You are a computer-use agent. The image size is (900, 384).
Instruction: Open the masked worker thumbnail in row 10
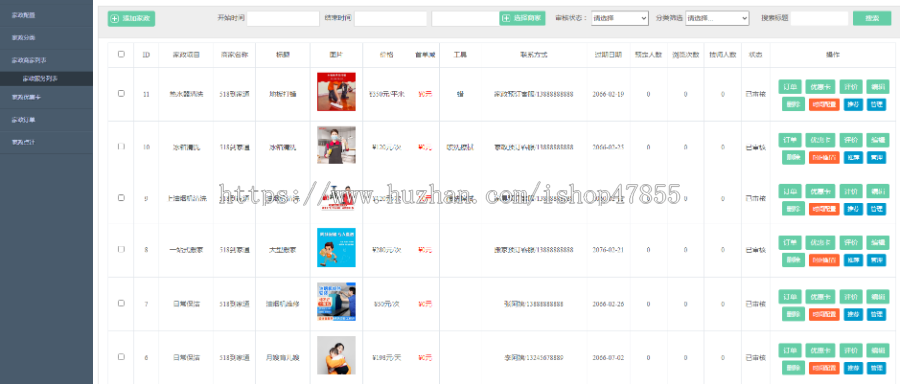[336, 145]
